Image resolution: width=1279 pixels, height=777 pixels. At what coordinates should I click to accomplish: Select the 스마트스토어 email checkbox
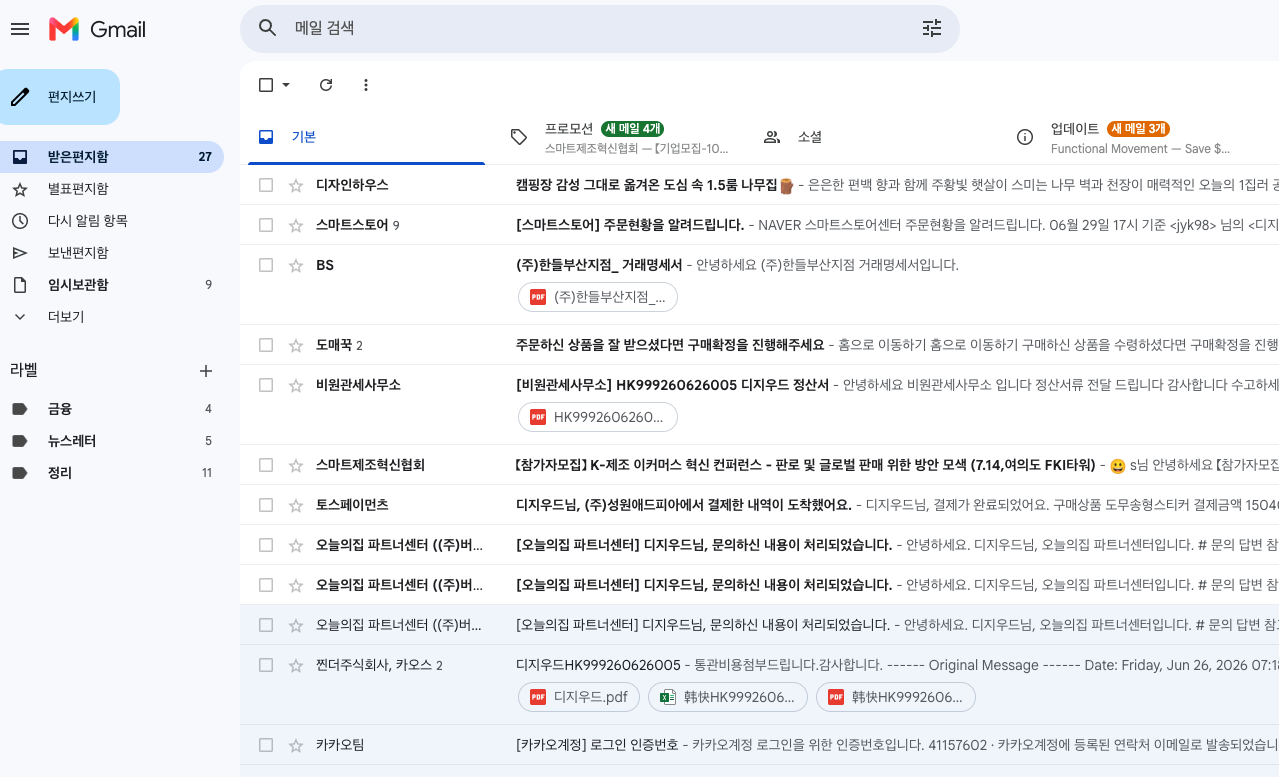point(266,225)
